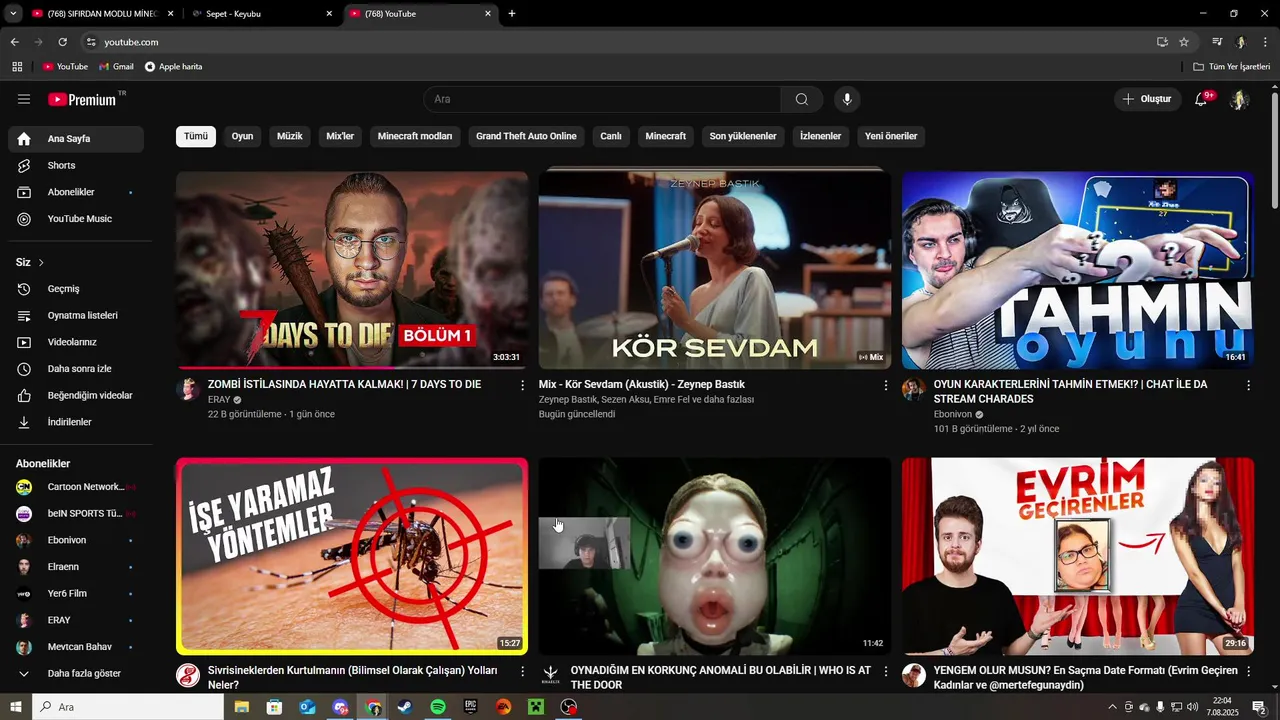Open İndirilenler downloads
Viewport: 1280px width, 720px height.
76,422
